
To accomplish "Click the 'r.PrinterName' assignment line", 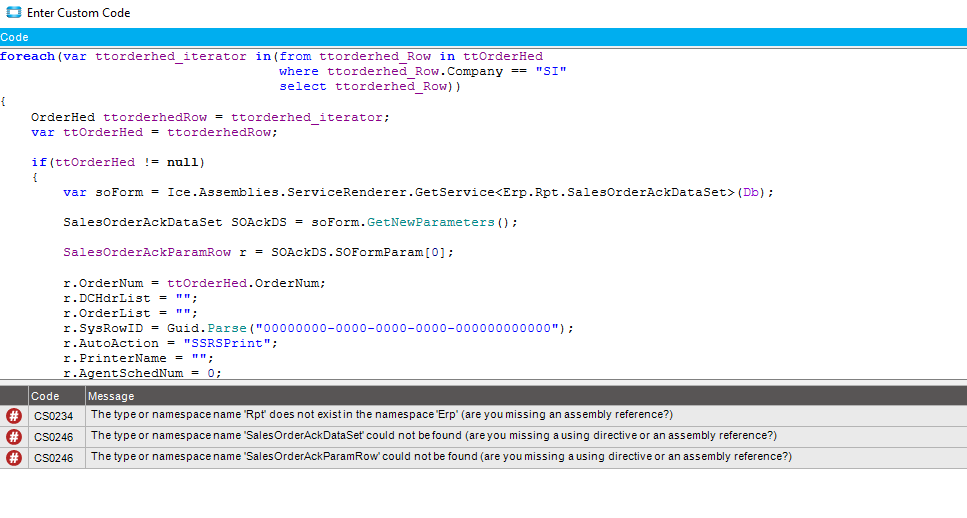I will point(138,358).
